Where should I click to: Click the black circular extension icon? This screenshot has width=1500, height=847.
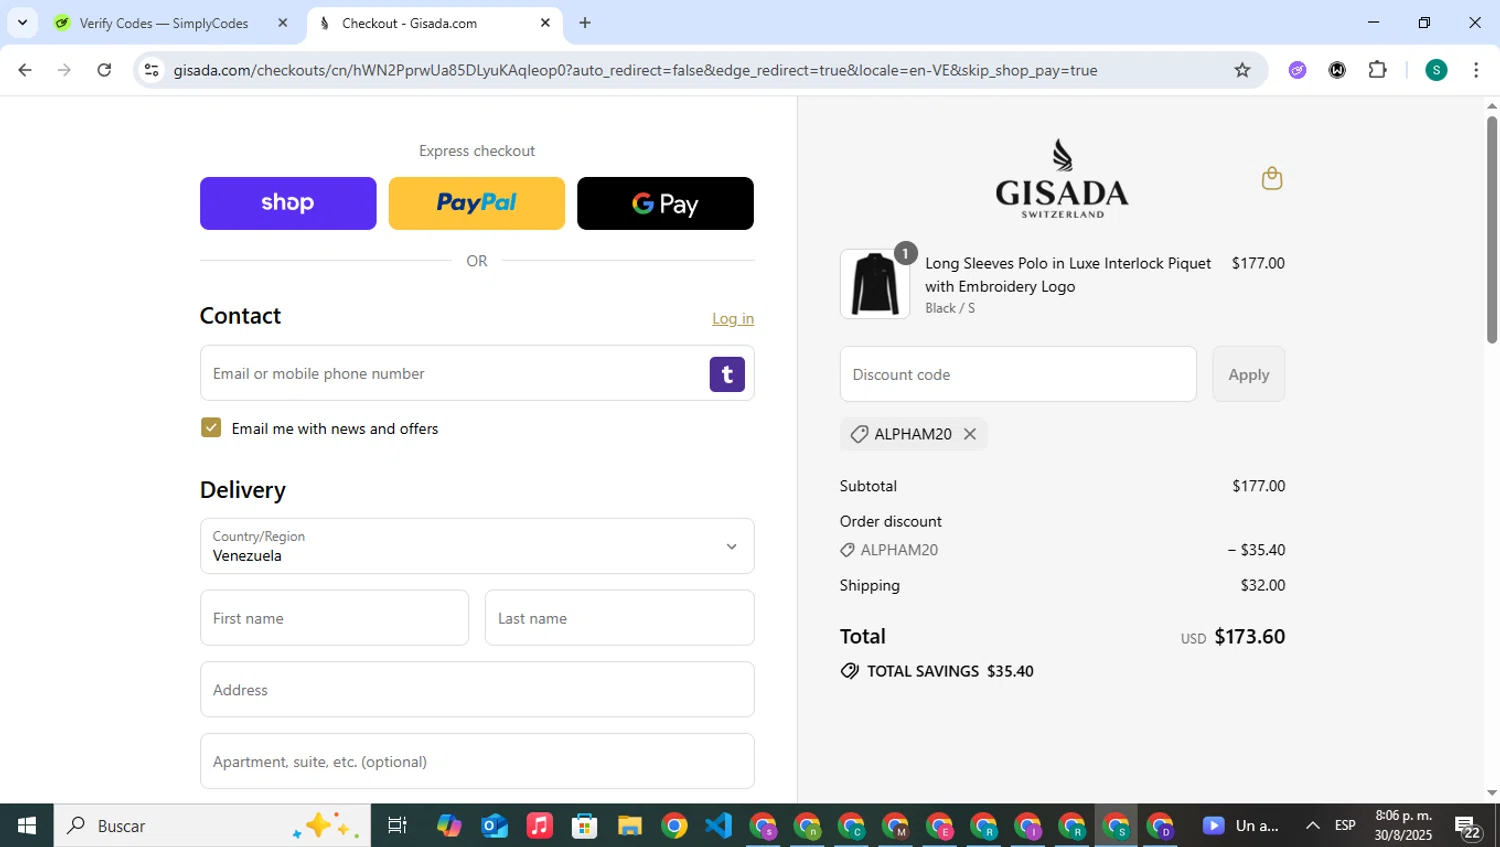click(x=1337, y=70)
